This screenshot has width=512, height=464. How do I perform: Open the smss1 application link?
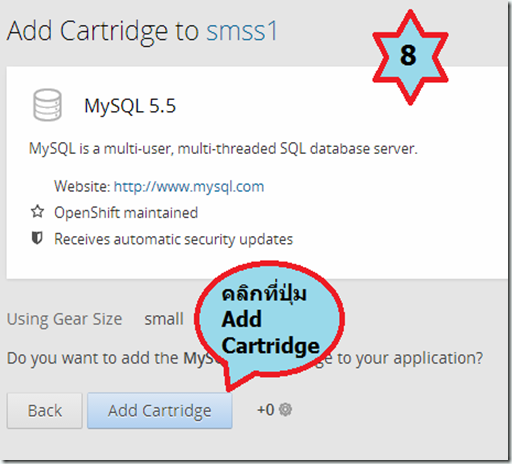[x=242, y=31]
